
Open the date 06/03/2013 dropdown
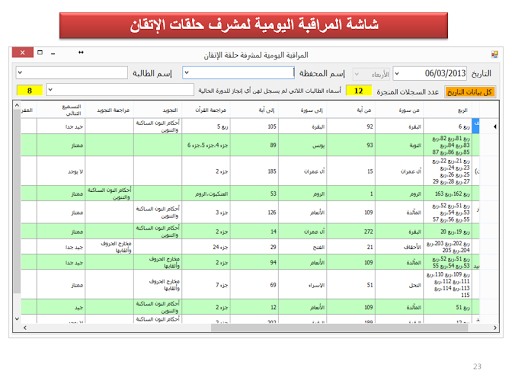(397, 73)
